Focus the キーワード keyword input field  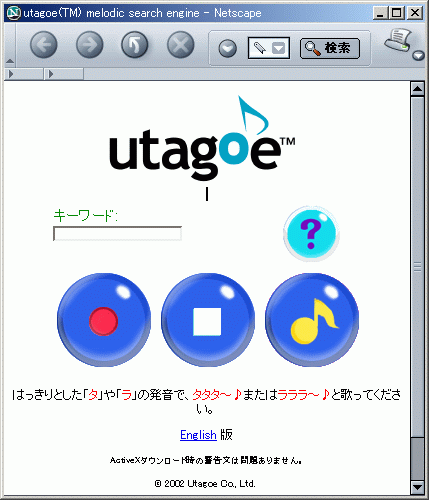[117, 233]
